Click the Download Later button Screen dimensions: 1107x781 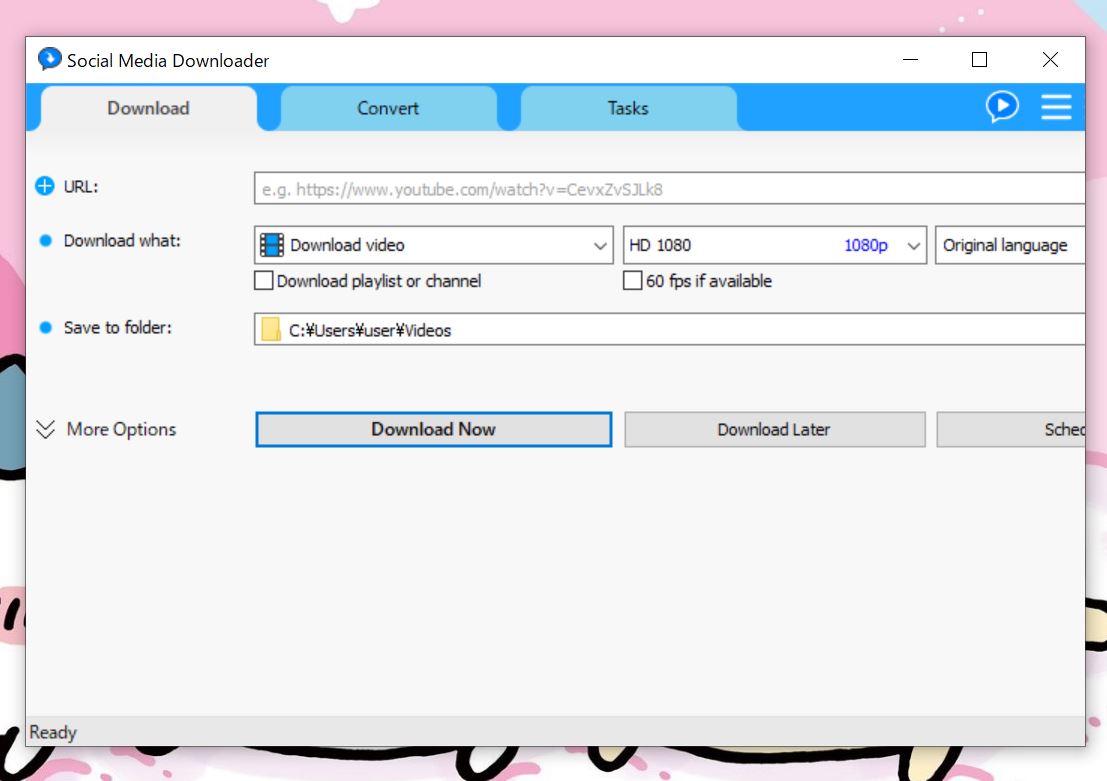click(x=774, y=429)
